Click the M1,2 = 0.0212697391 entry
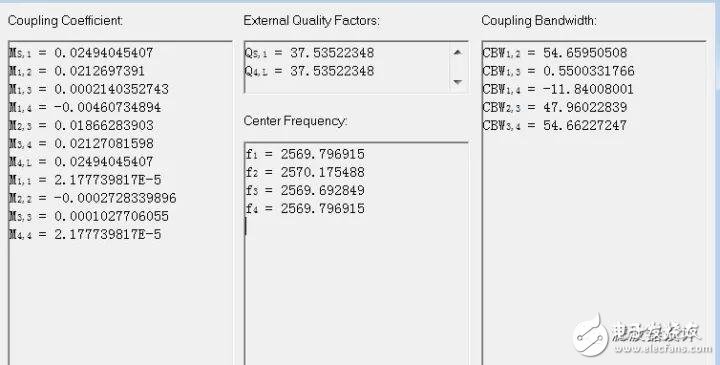This screenshot has width=720, height=365. (77, 71)
